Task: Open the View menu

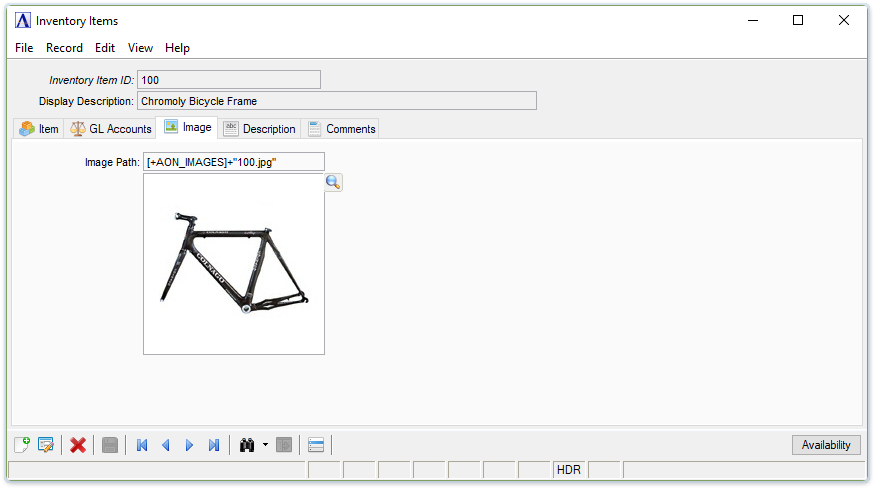Action: tap(140, 48)
